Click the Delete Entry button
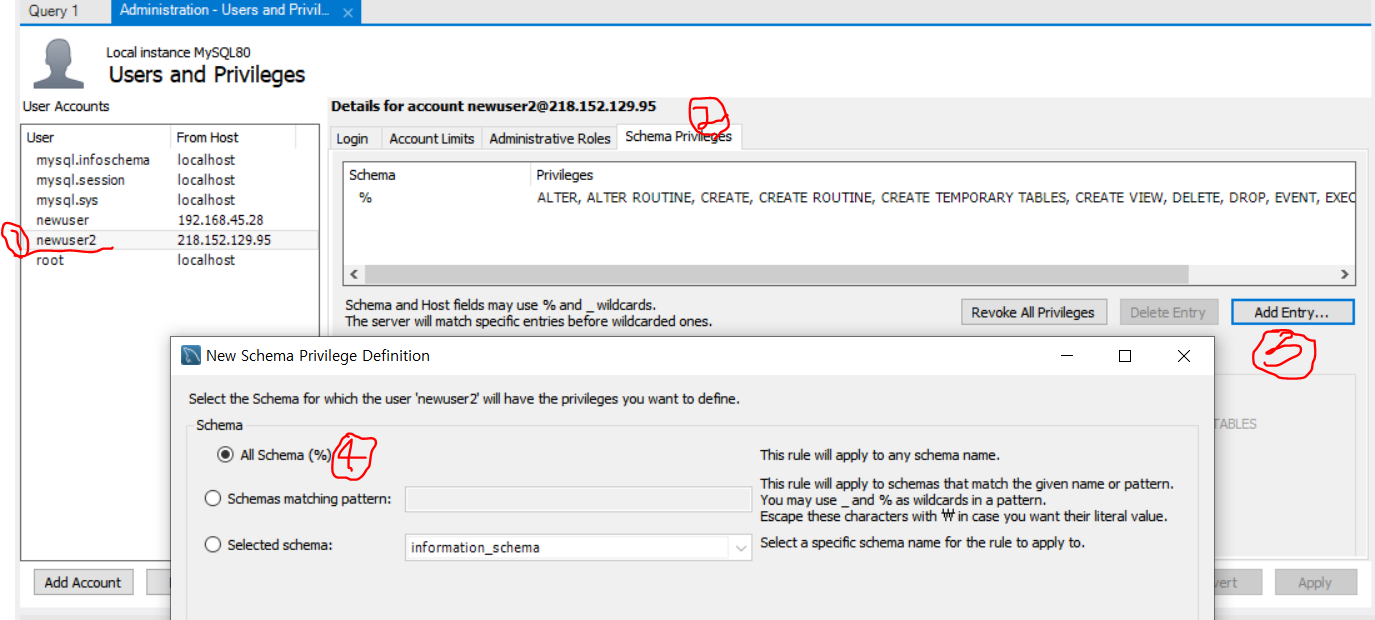The image size is (1375, 620). pyautogui.click(x=1168, y=312)
